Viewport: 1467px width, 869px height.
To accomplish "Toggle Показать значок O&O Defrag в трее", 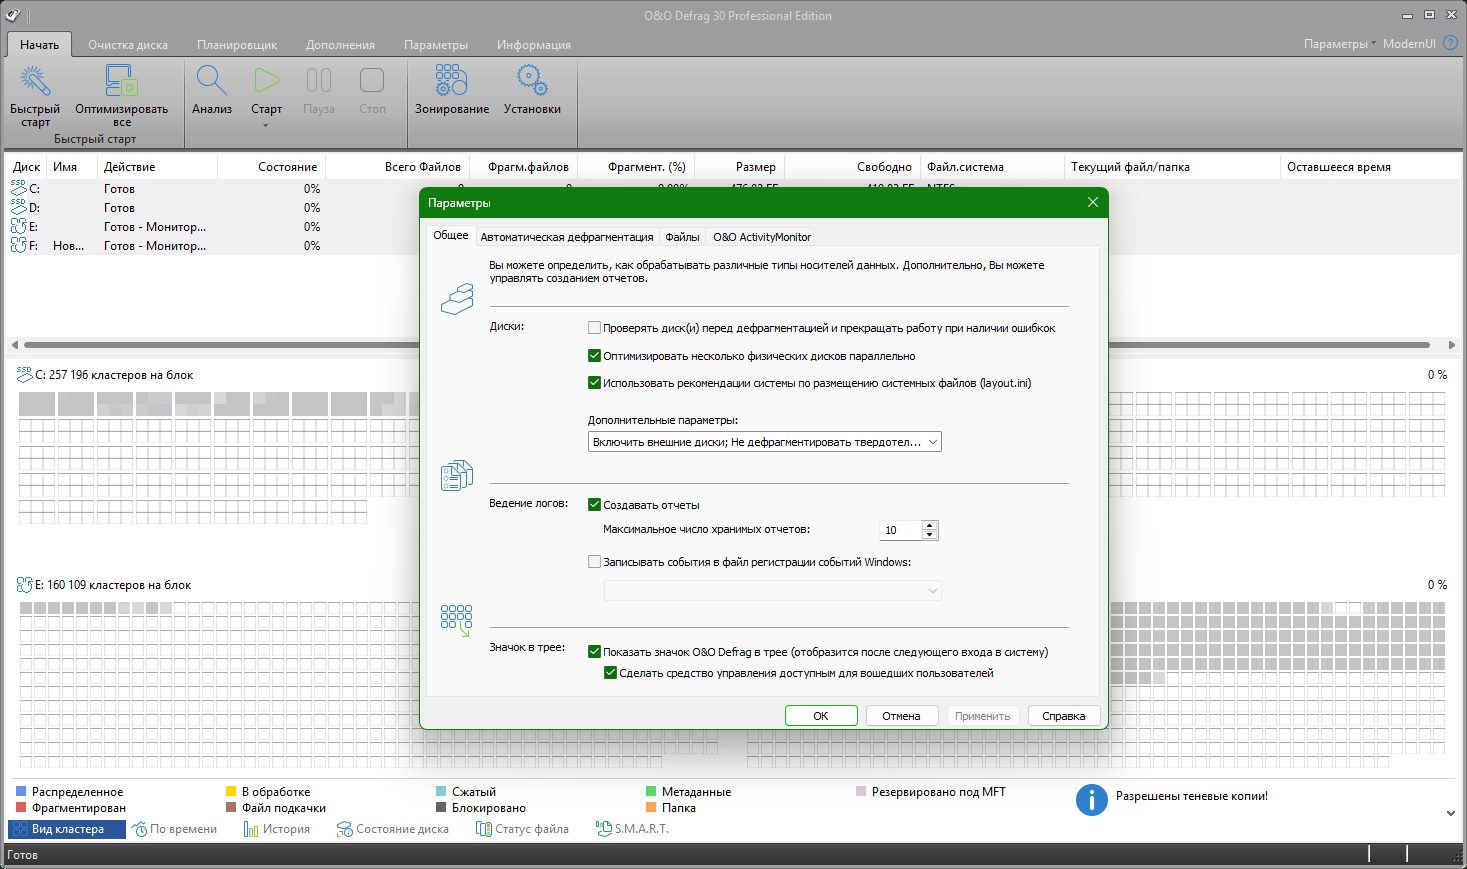I will 595,652.
